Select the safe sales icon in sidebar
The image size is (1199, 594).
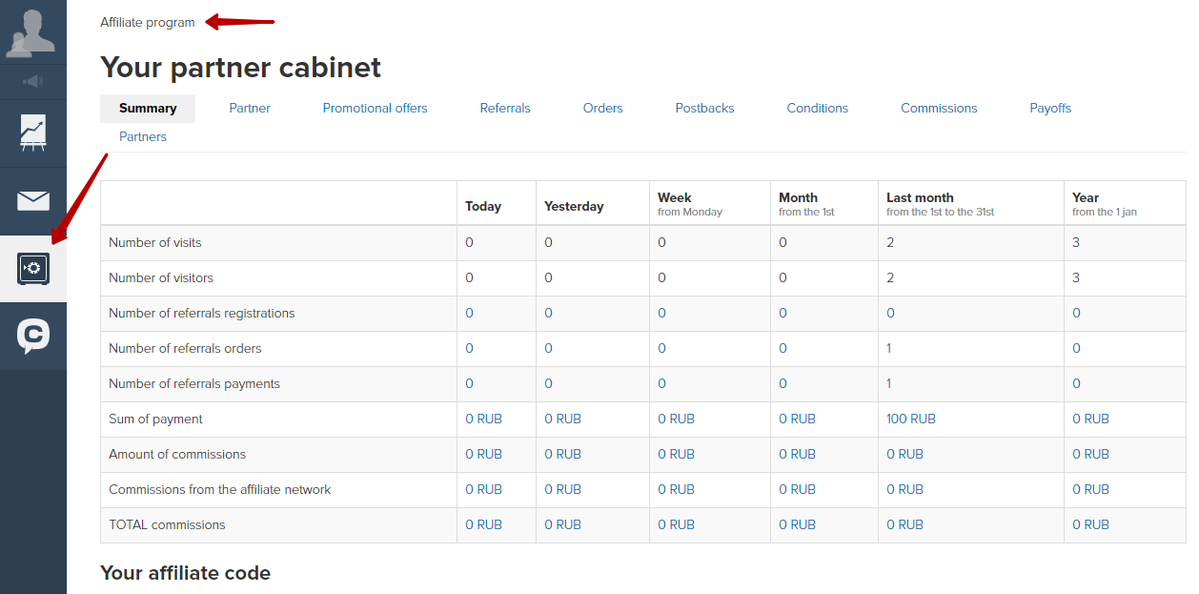click(x=33, y=268)
